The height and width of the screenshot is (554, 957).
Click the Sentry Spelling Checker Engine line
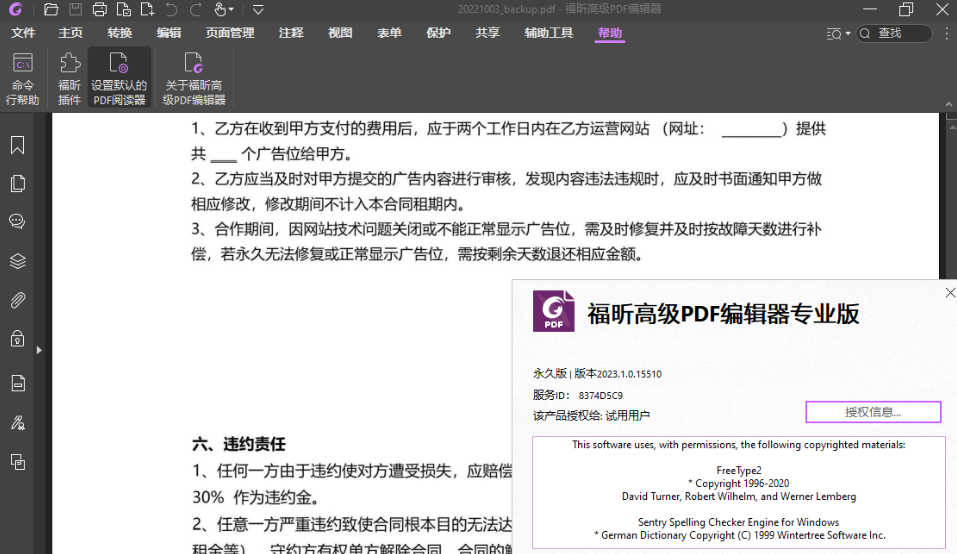pos(739,522)
